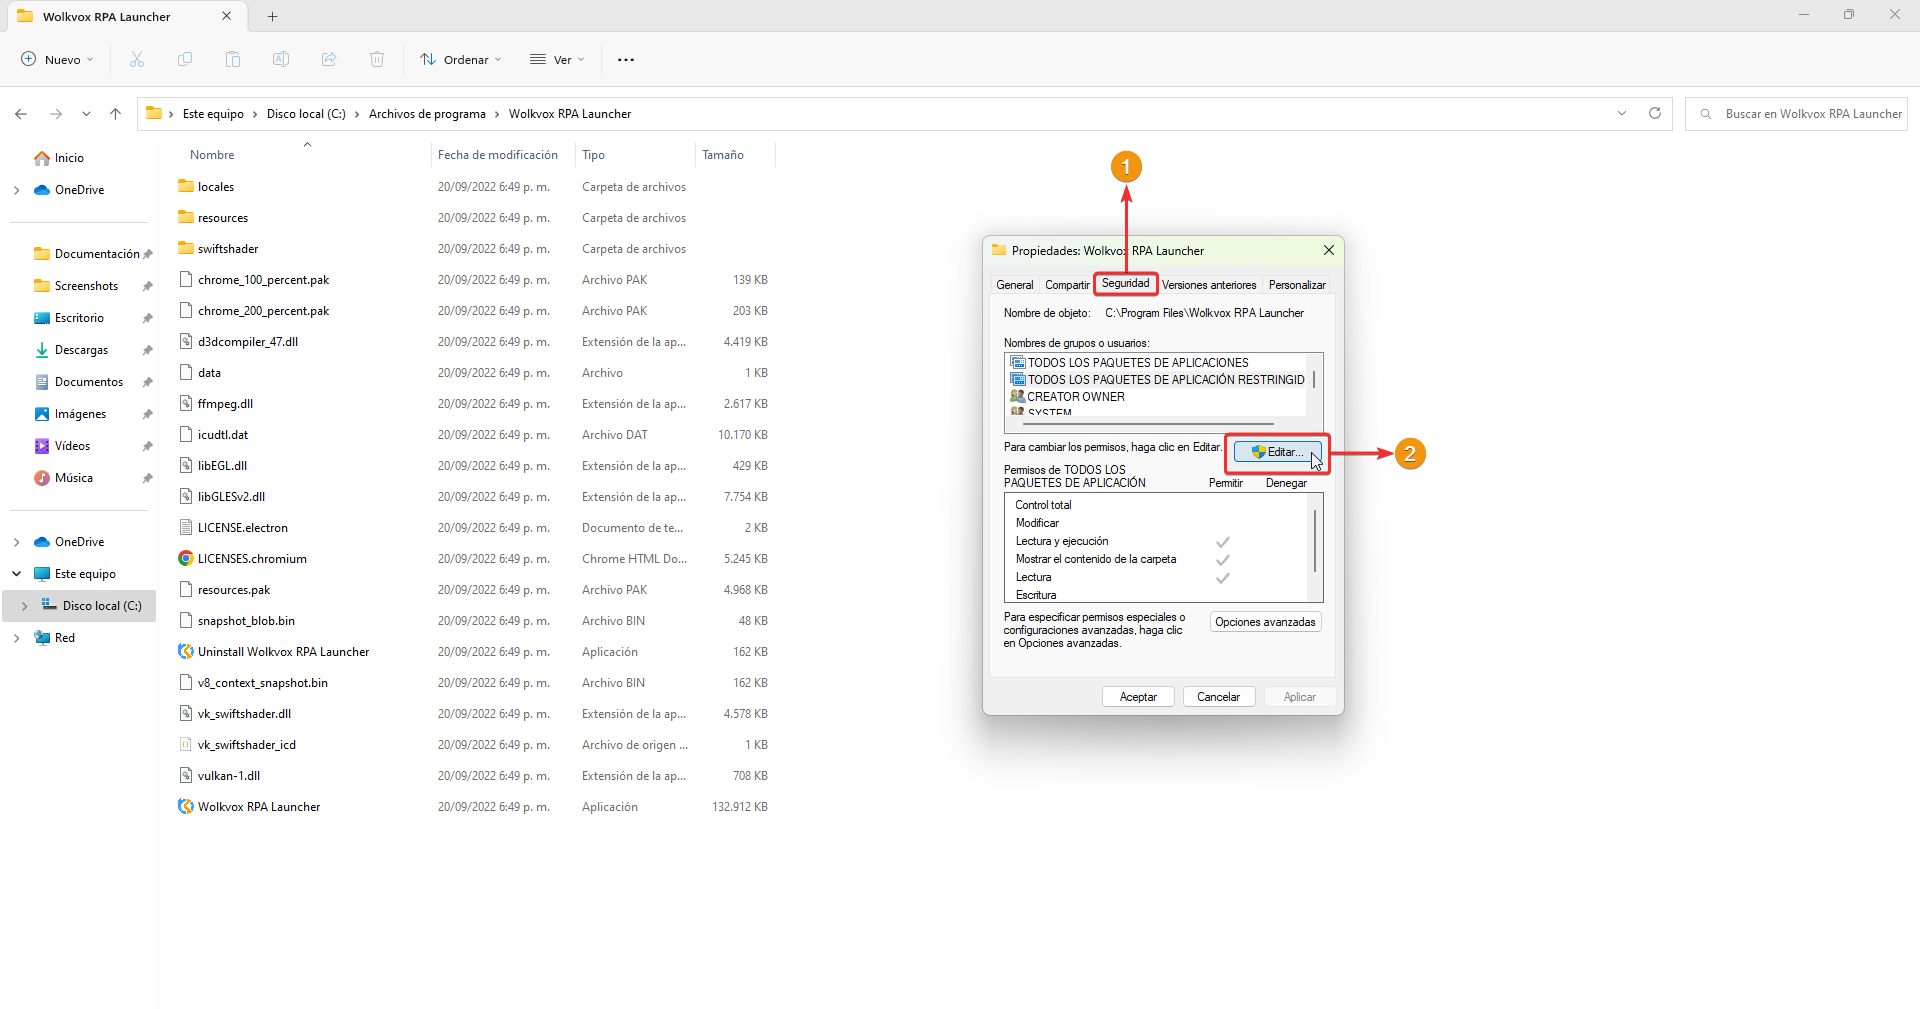Open a new Explorer tab with plus
Viewport: 1920px width, 1009px height.
coord(272,16)
